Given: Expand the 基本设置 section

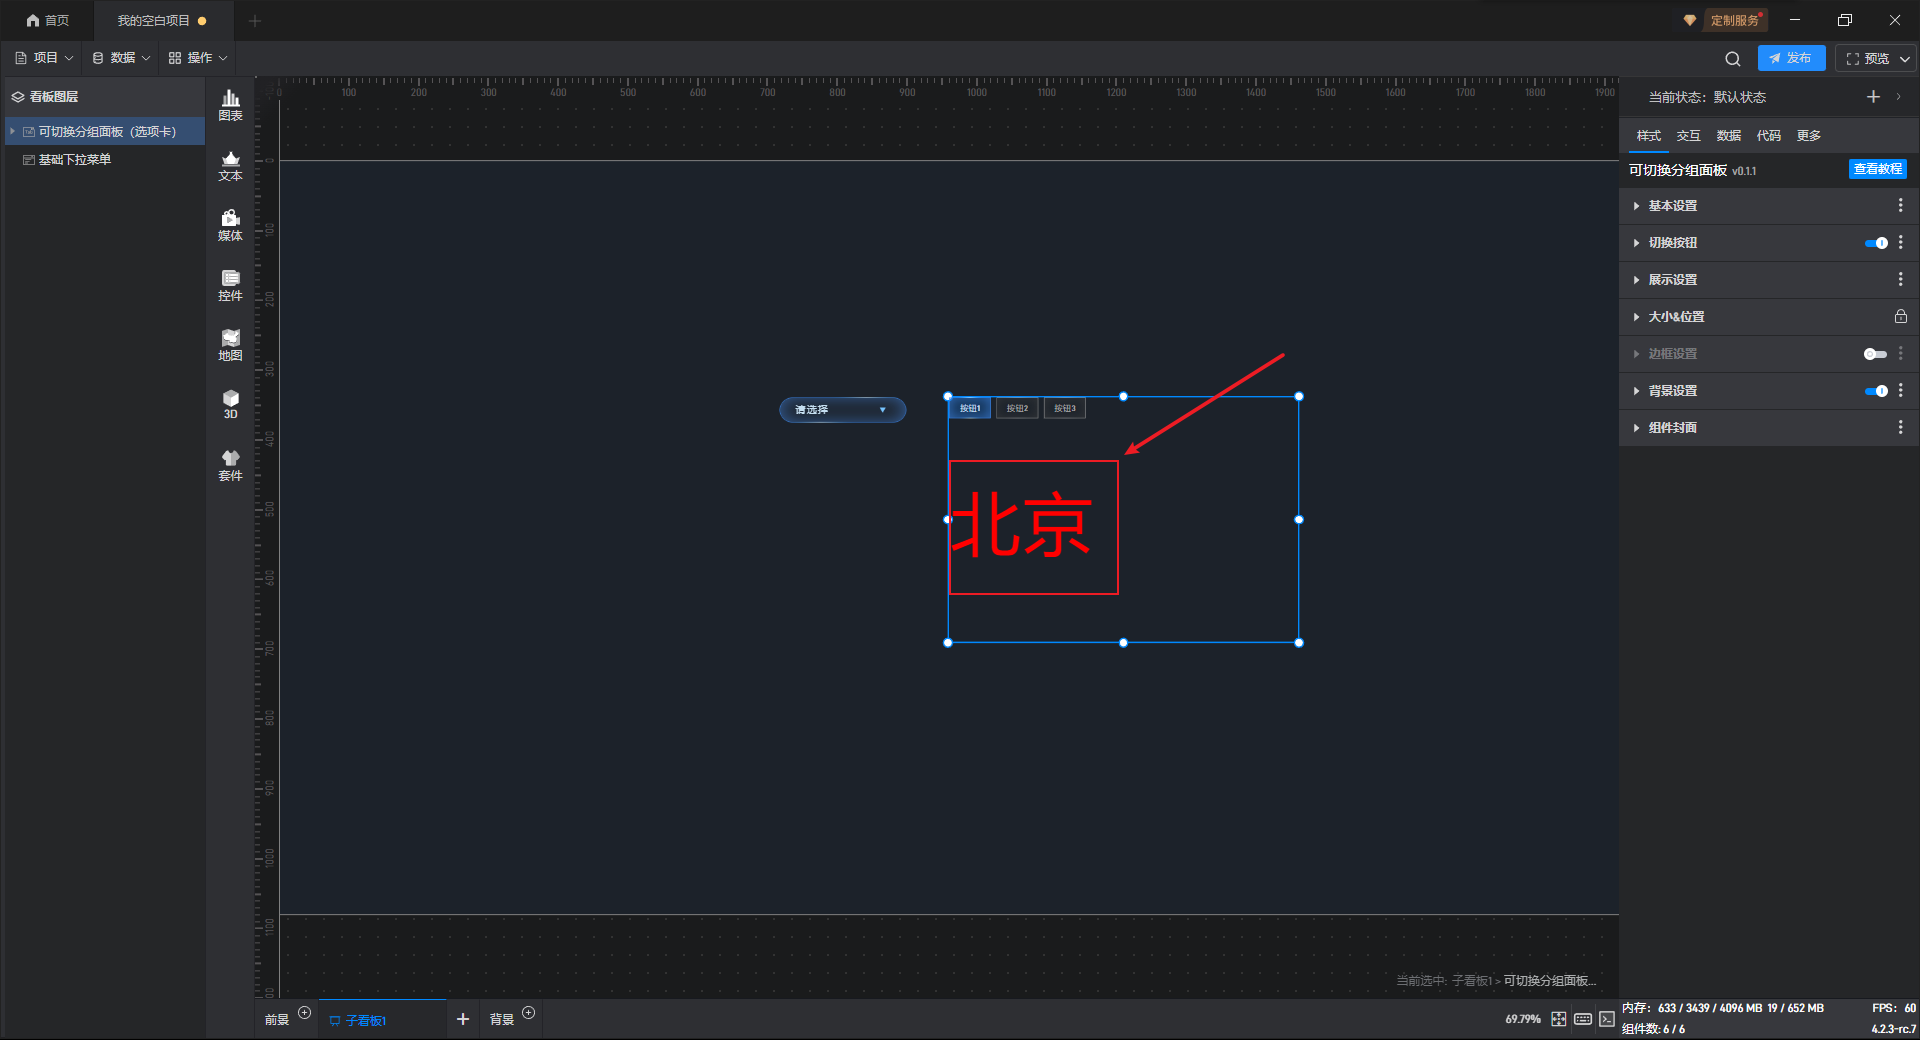Looking at the screenshot, I should [x=1672, y=206].
